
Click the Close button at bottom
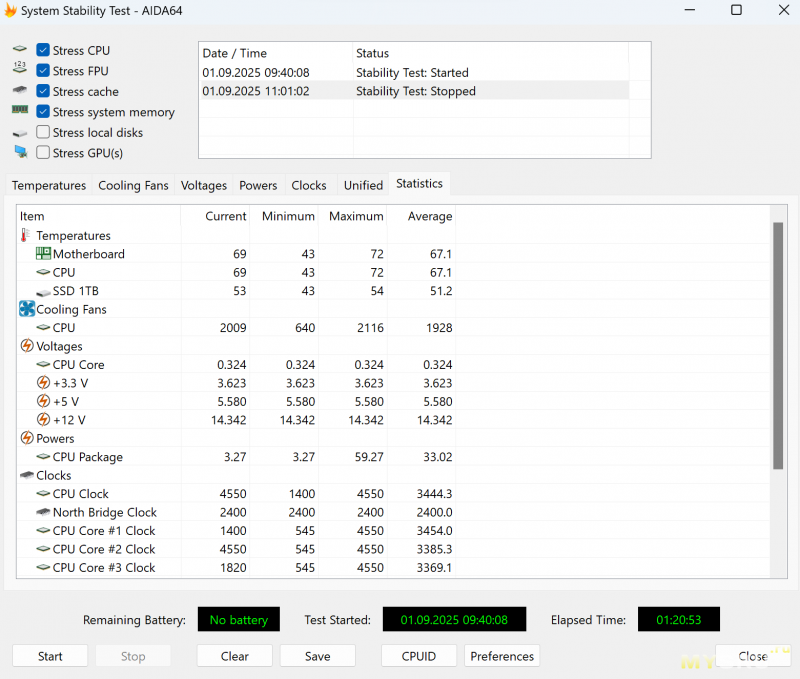point(753,656)
